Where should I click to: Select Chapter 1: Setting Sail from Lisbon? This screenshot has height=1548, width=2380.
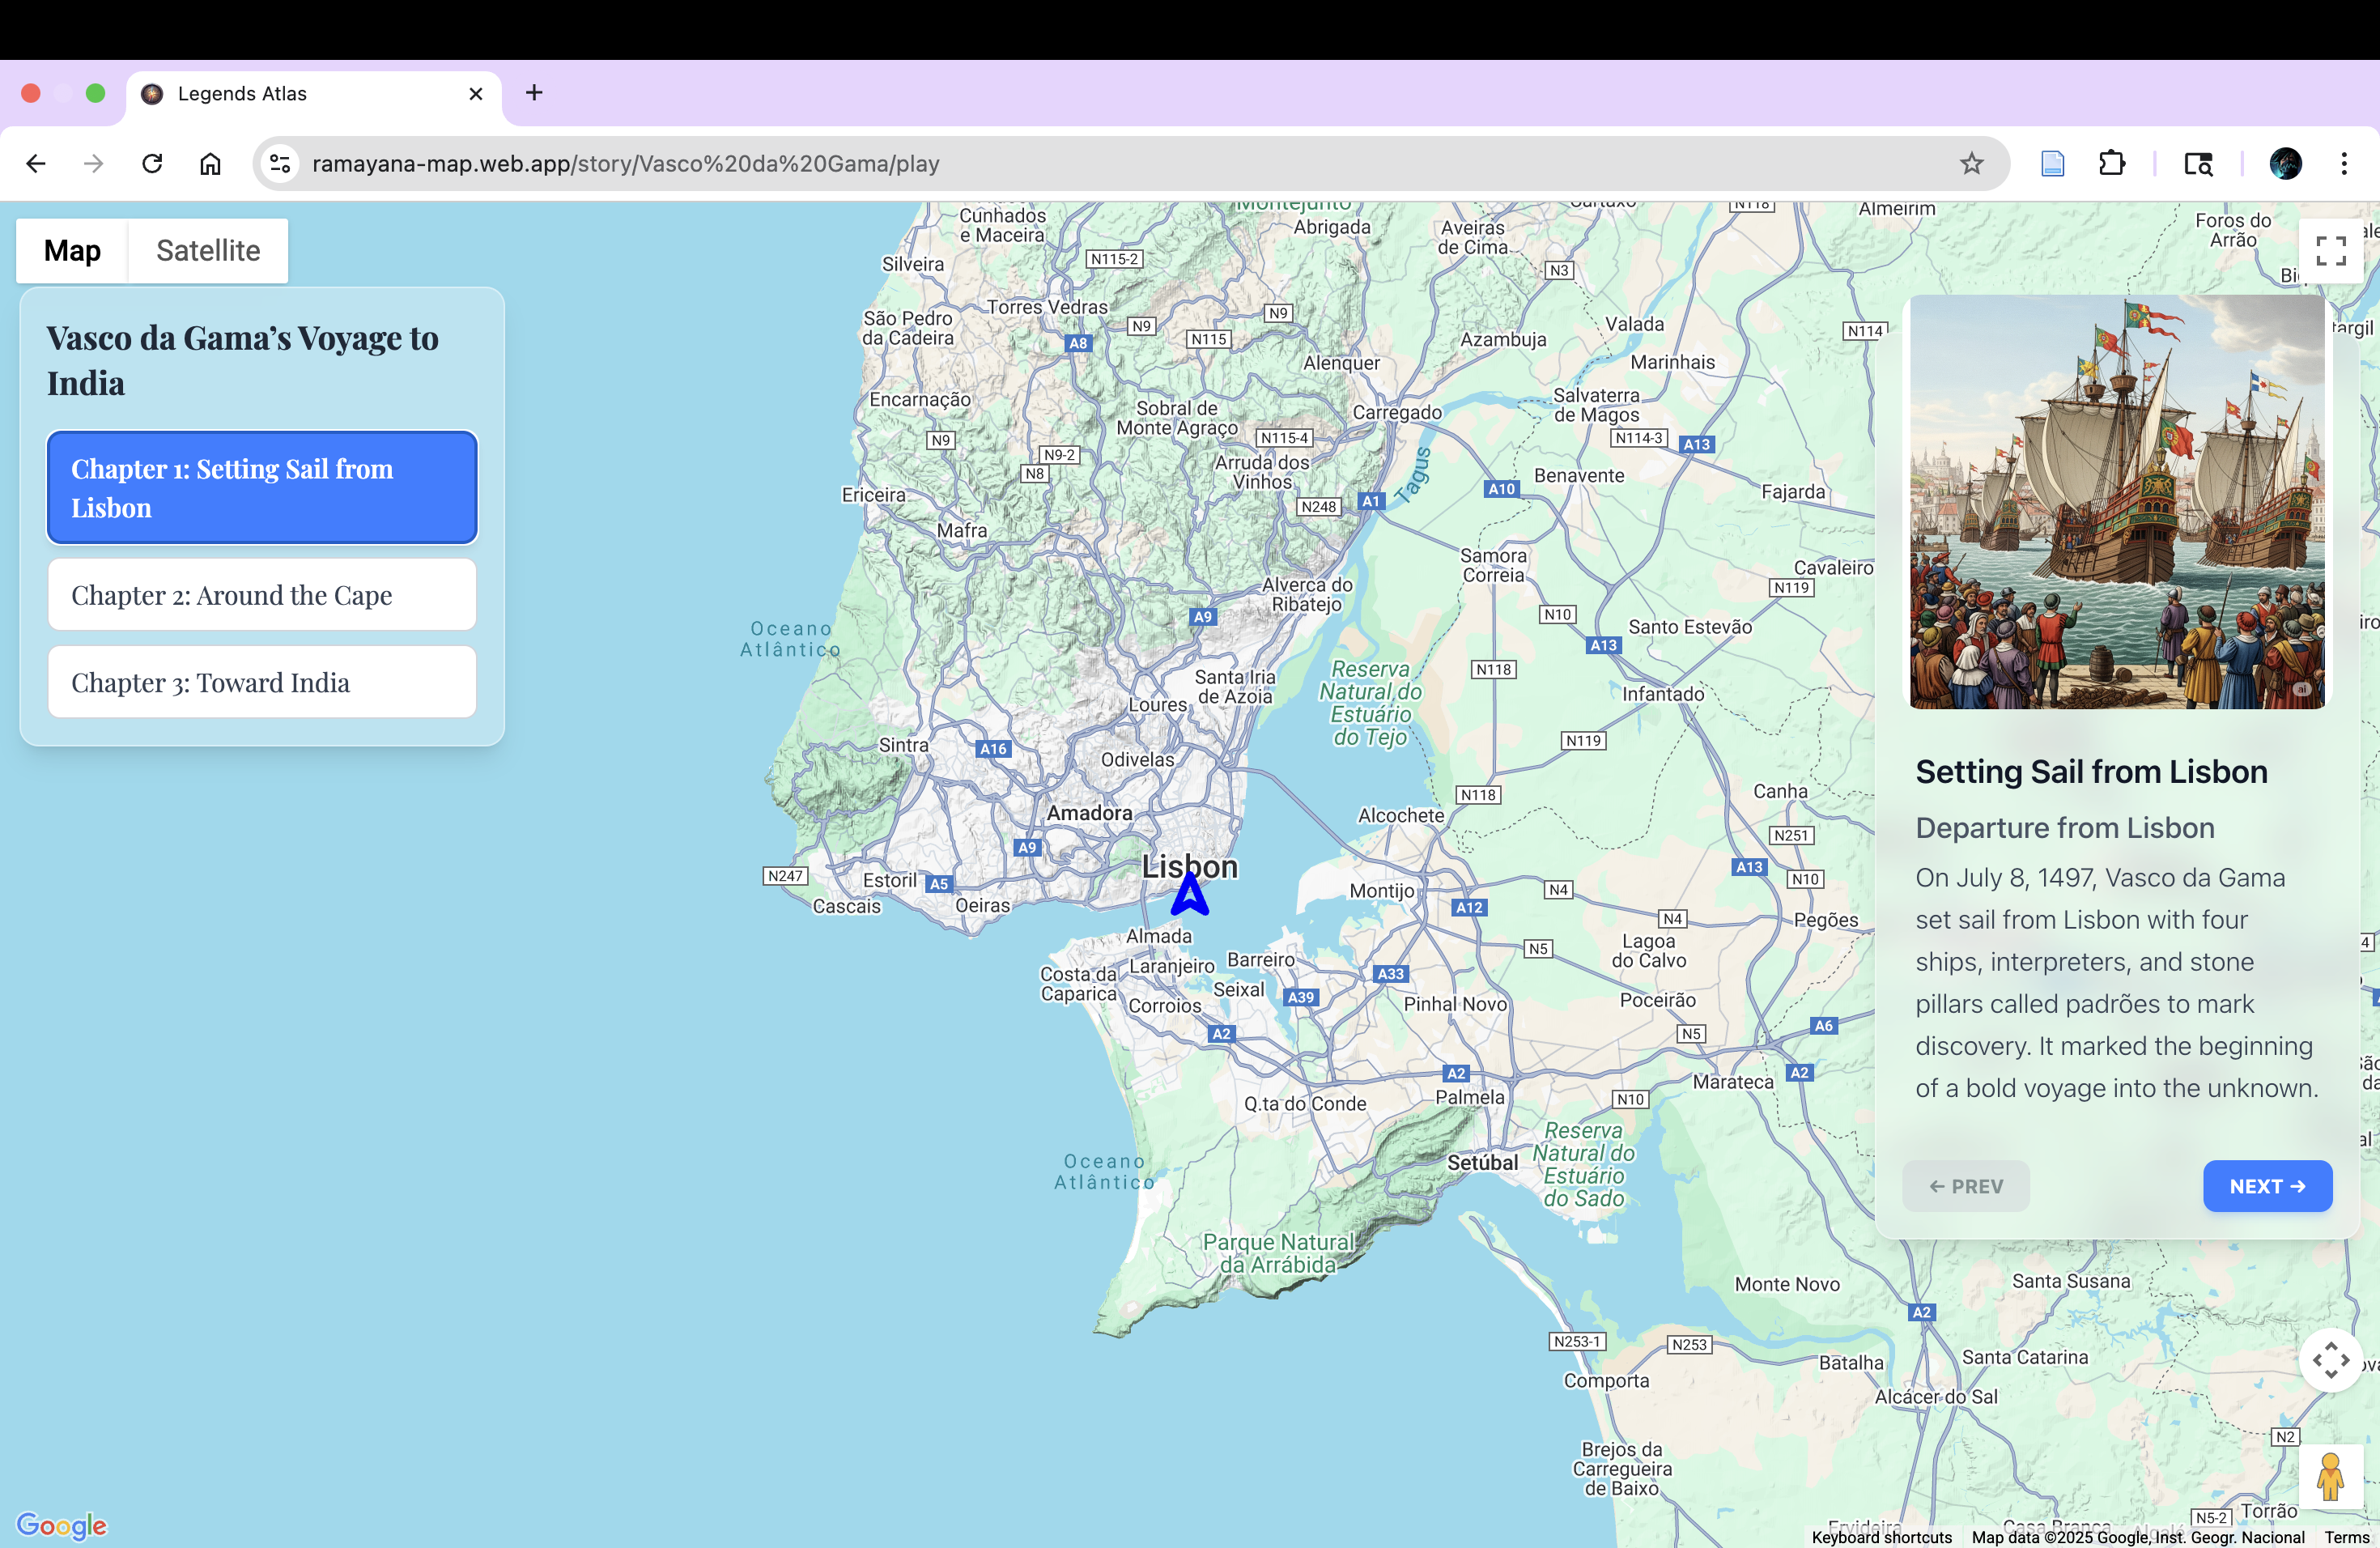pos(262,488)
